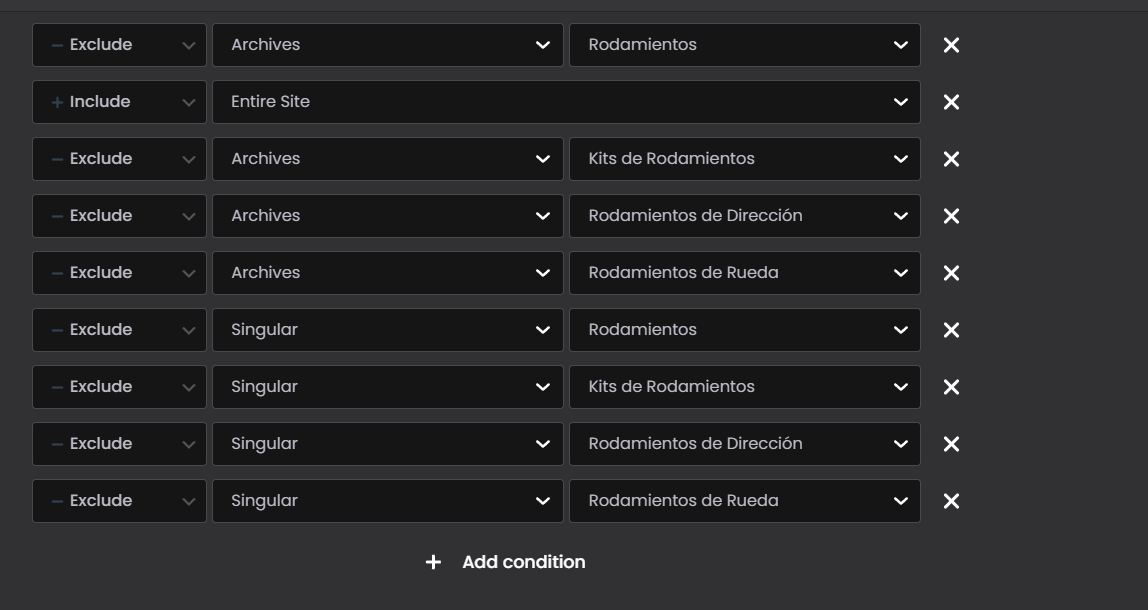Screen dimensions: 1148x610
Task: Remove the Singular Rodamientos de Rueda condition
Action: pos(951,501)
